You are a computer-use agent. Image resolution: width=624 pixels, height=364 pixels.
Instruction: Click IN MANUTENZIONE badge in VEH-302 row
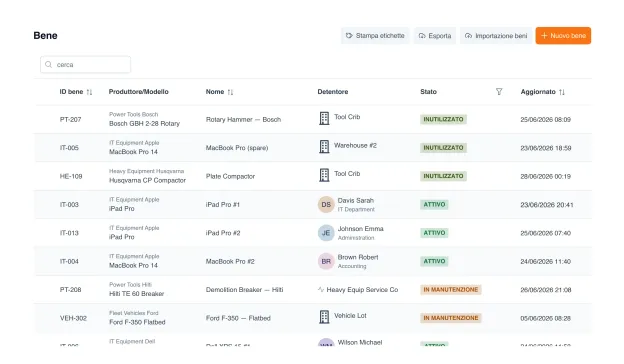click(451, 318)
